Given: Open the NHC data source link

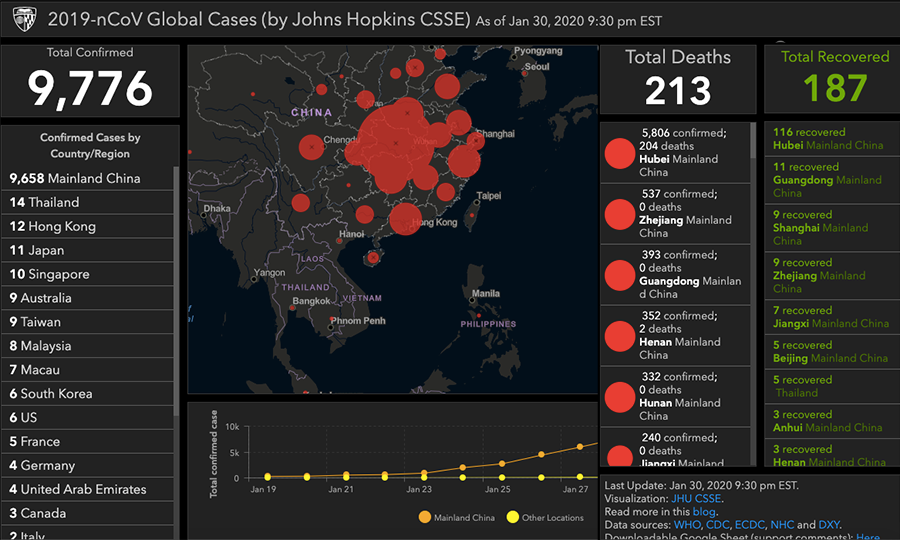Looking at the screenshot, I should coord(782,525).
